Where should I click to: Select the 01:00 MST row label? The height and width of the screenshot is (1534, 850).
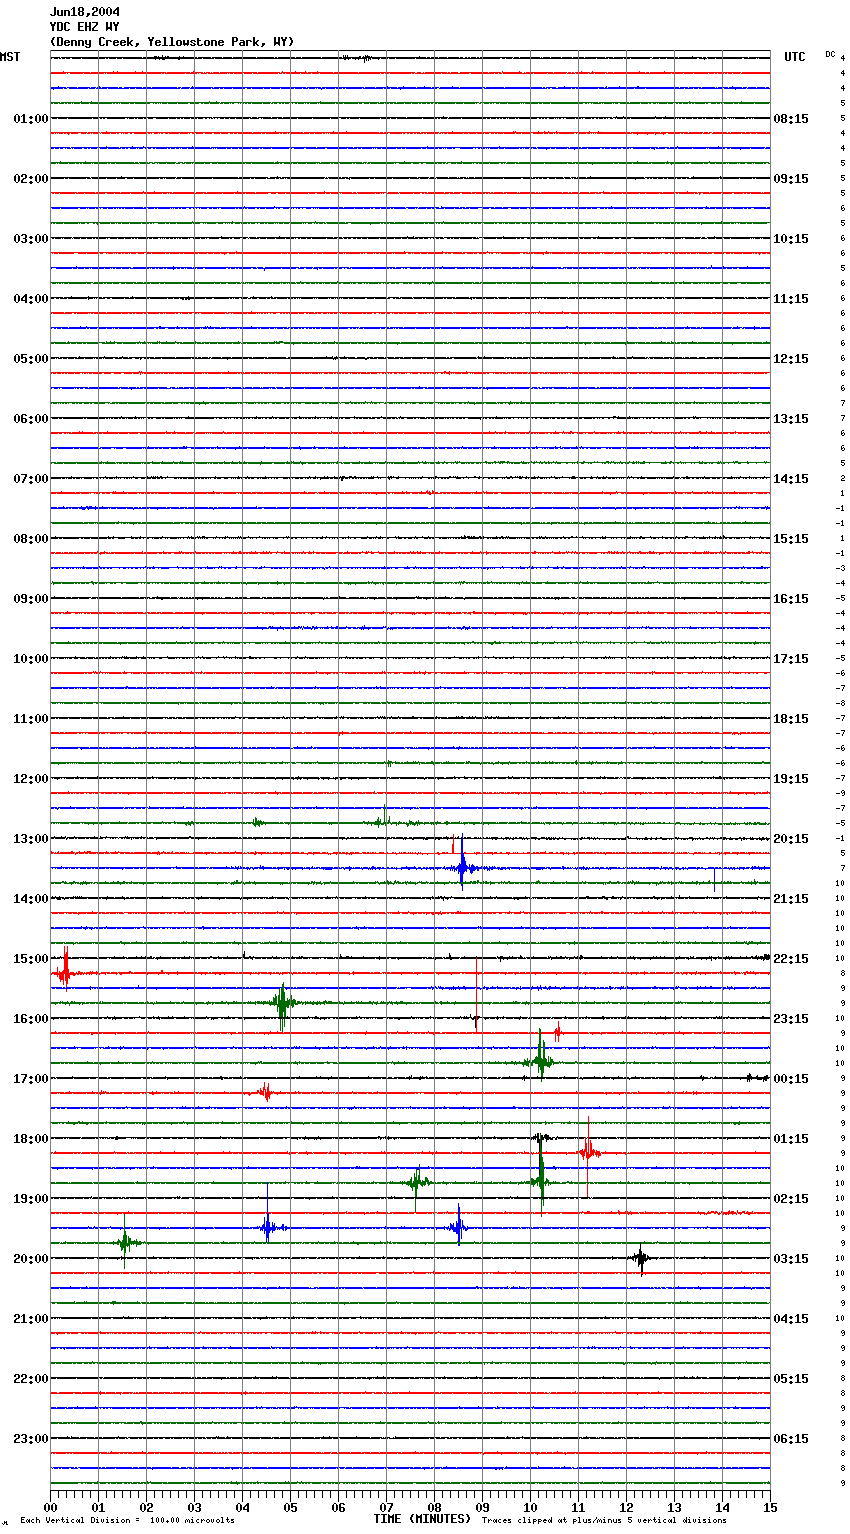[x=30, y=119]
